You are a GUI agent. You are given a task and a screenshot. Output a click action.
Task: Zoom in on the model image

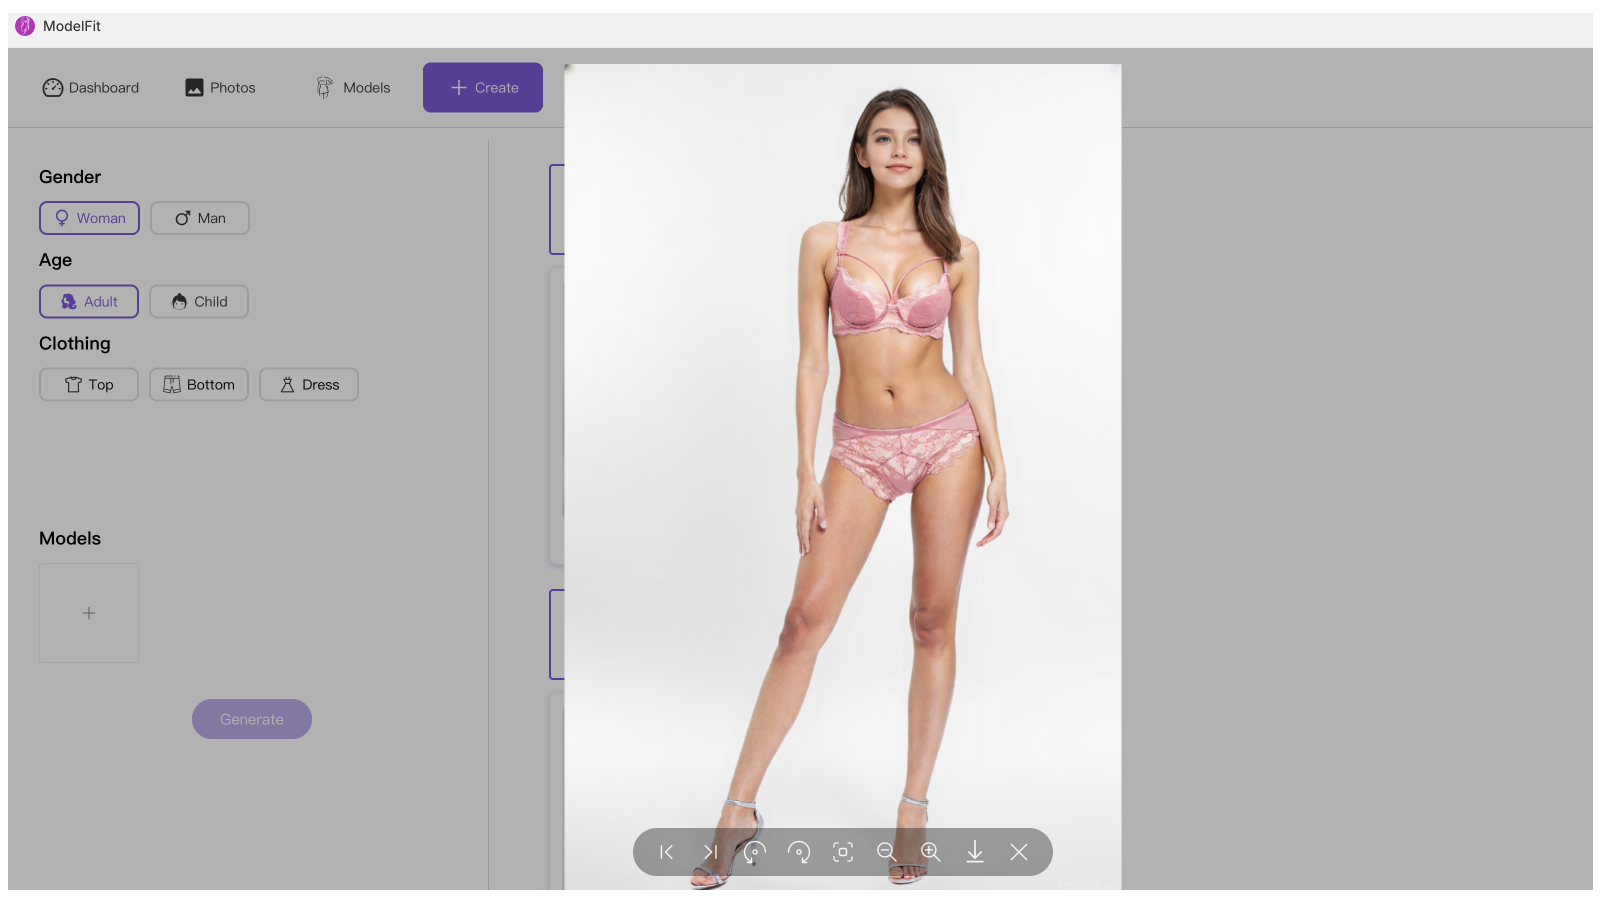click(930, 852)
